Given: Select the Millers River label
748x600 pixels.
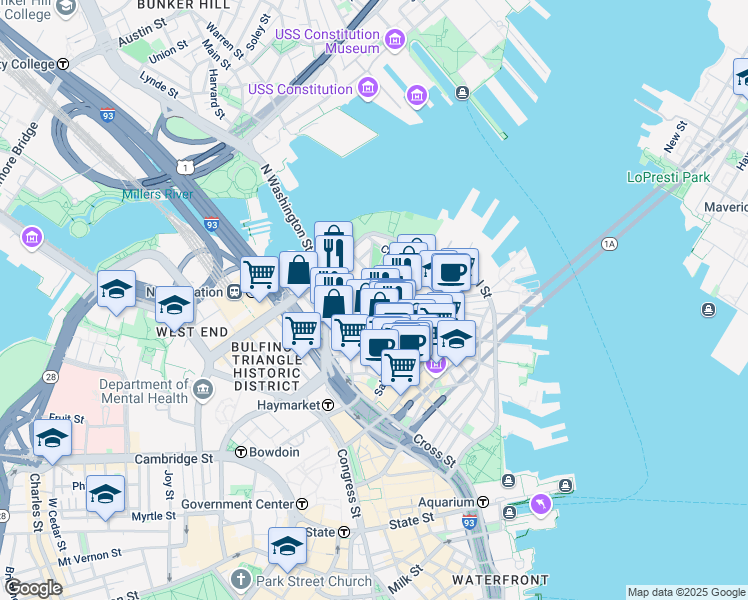Looking at the screenshot, I should [x=157, y=194].
